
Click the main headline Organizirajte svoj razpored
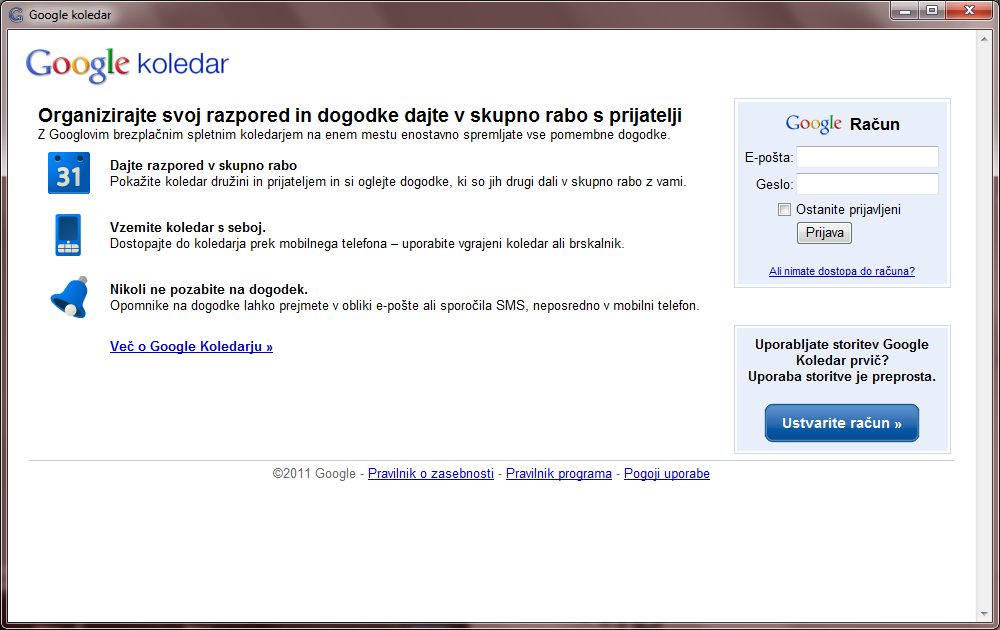360,115
